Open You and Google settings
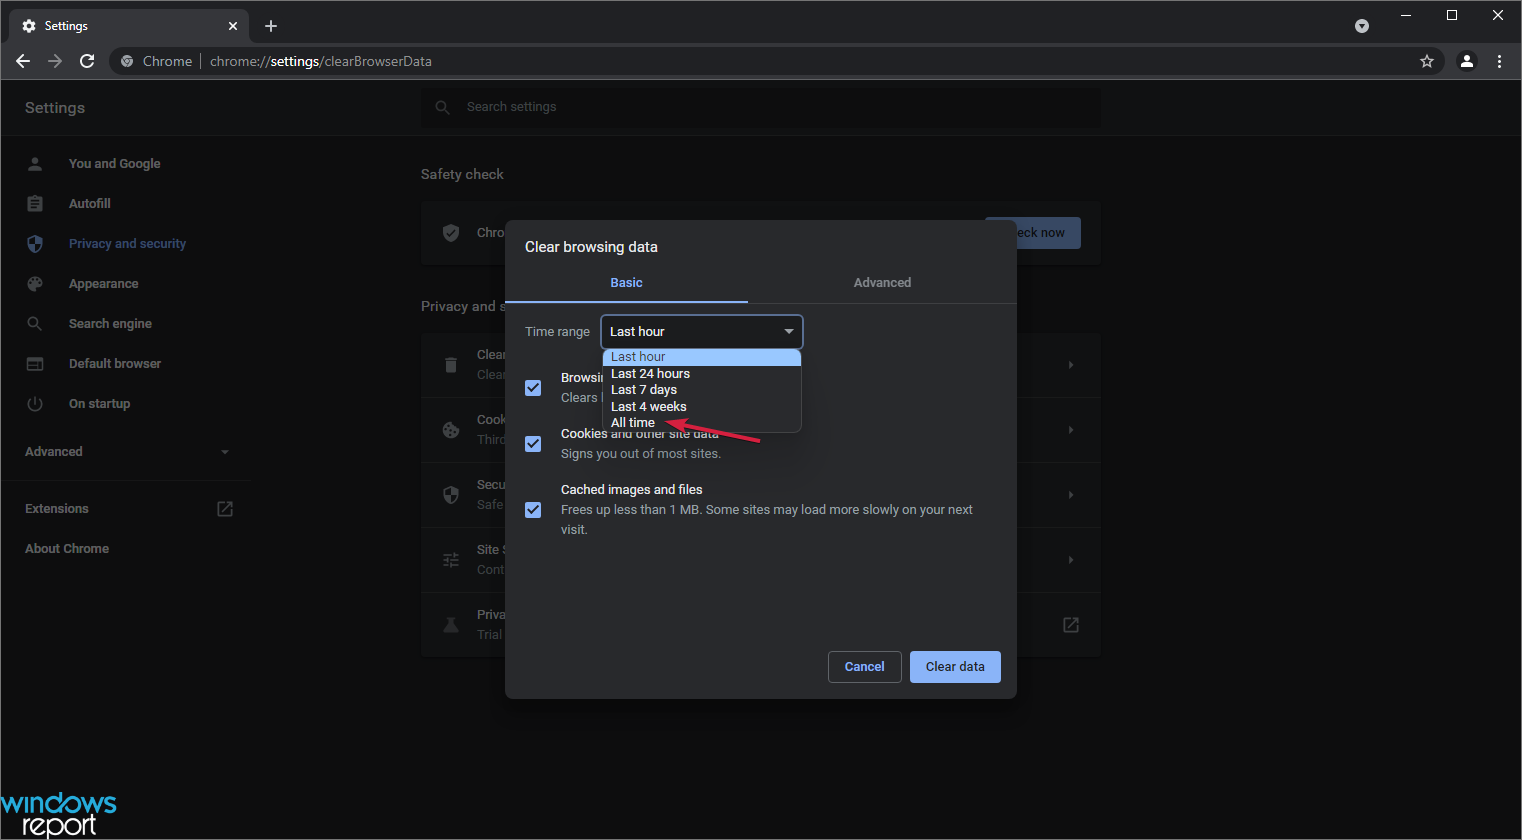 114,163
